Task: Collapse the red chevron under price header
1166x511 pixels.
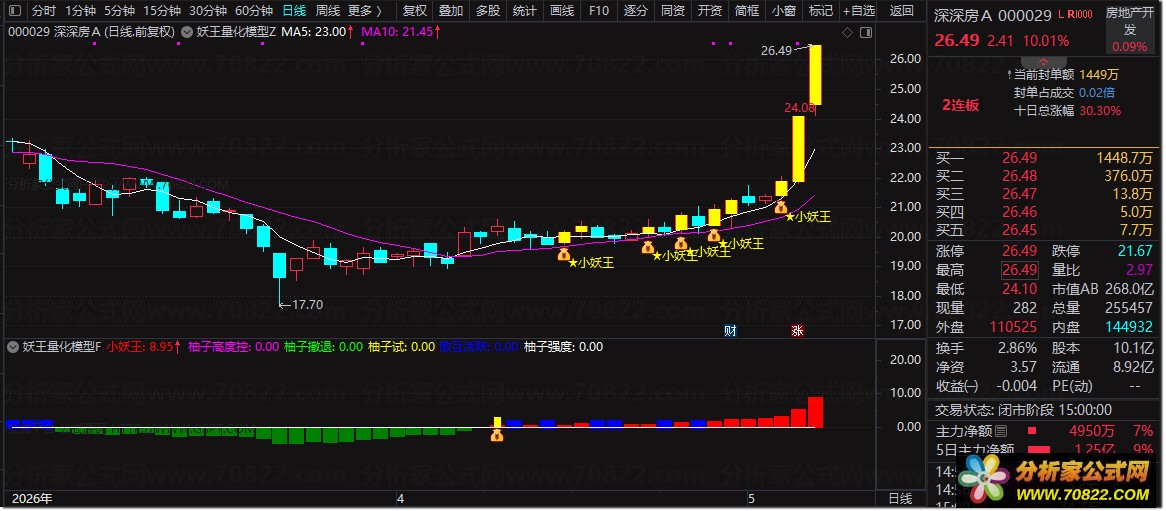Action: (1043, 61)
